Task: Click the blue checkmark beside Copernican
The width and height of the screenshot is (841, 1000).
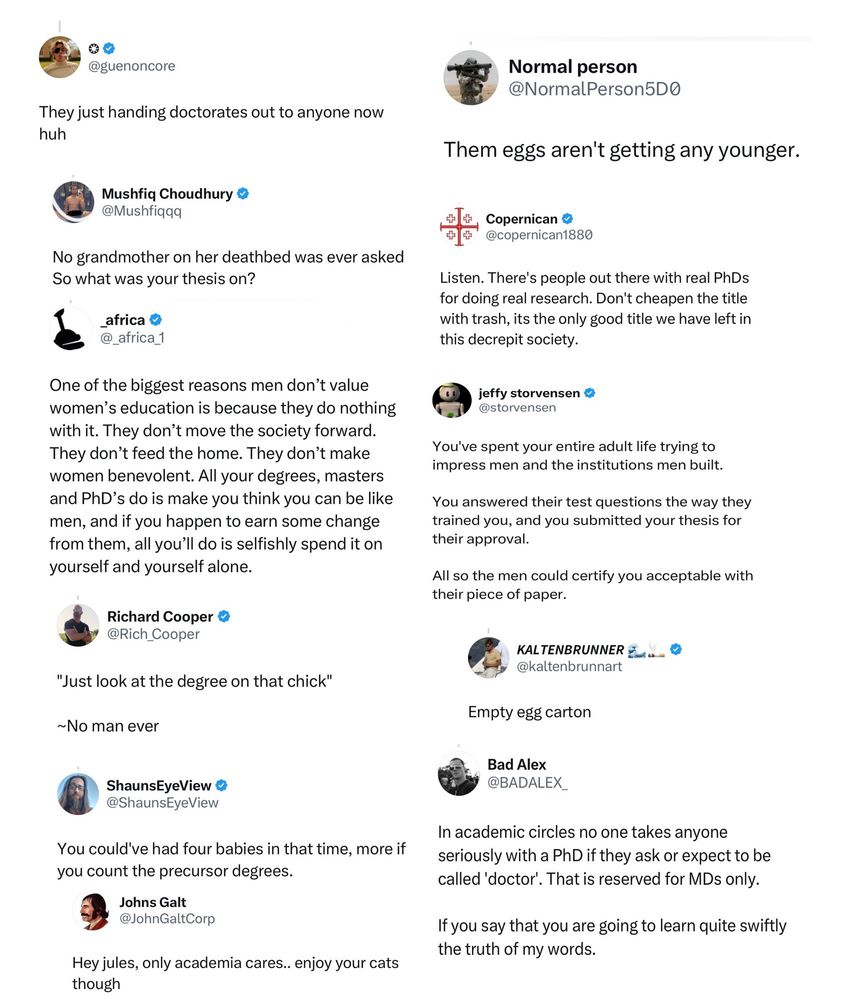Action: click(x=567, y=219)
